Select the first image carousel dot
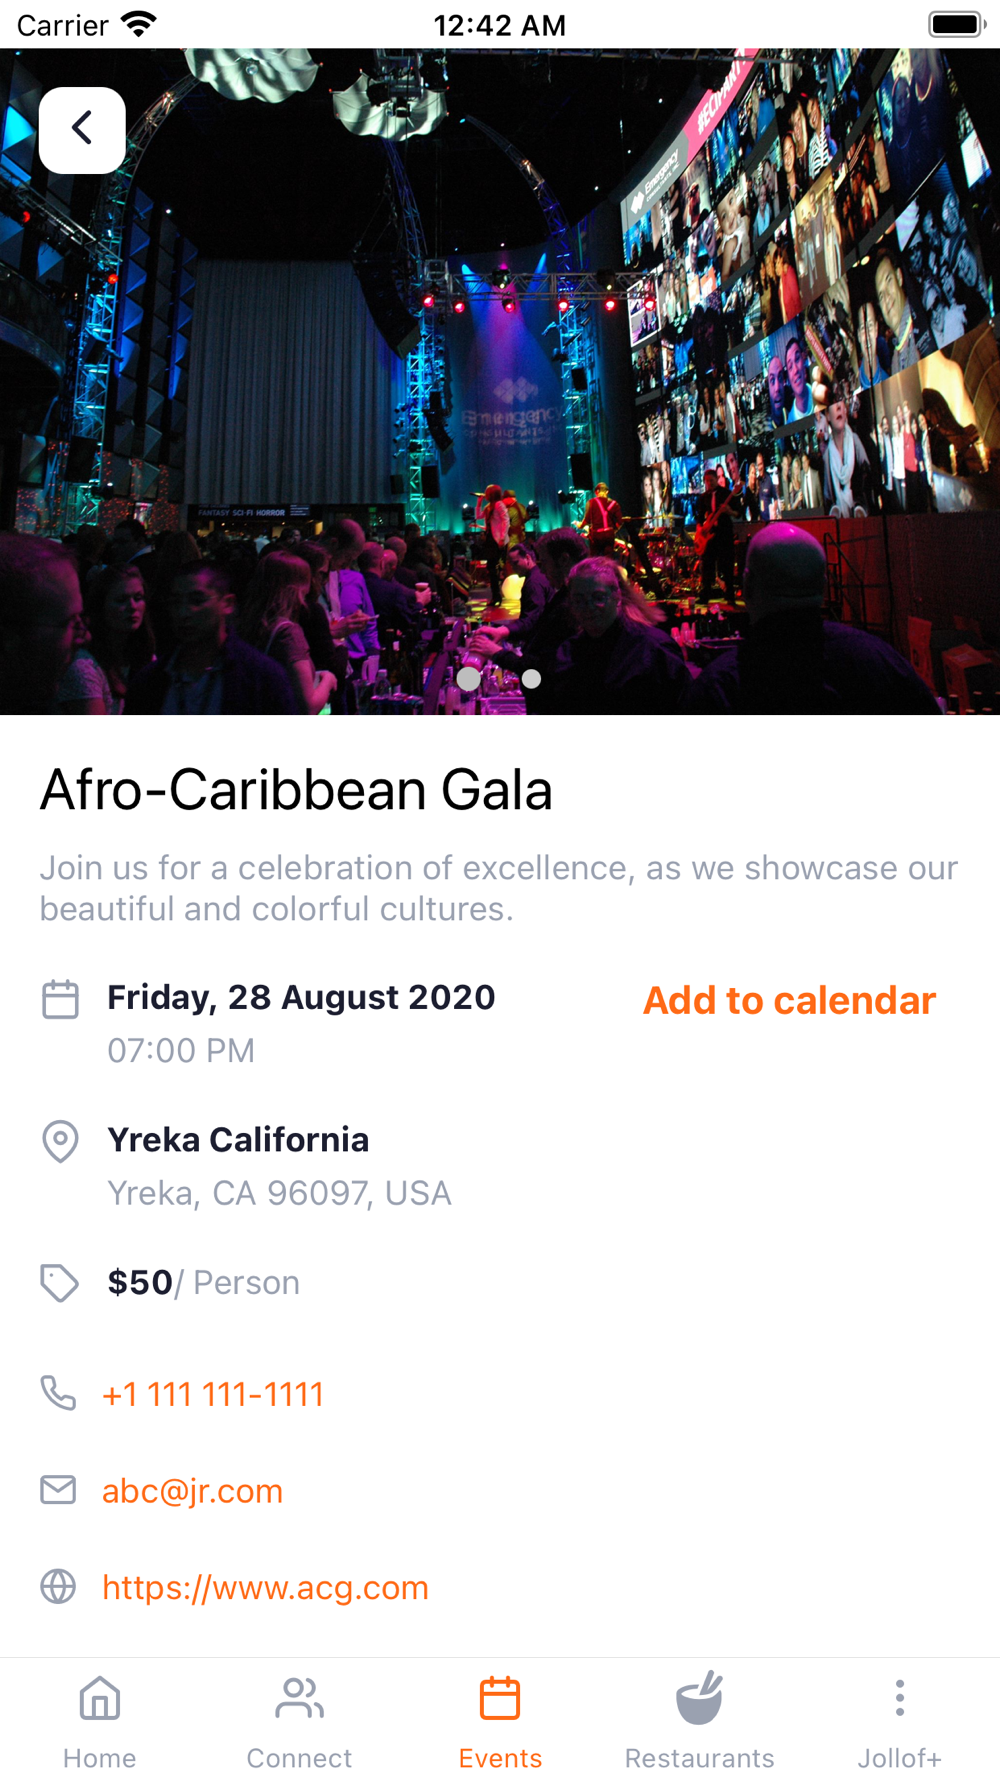This screenshot has height=1778, width=1000. tap(468, 679)
